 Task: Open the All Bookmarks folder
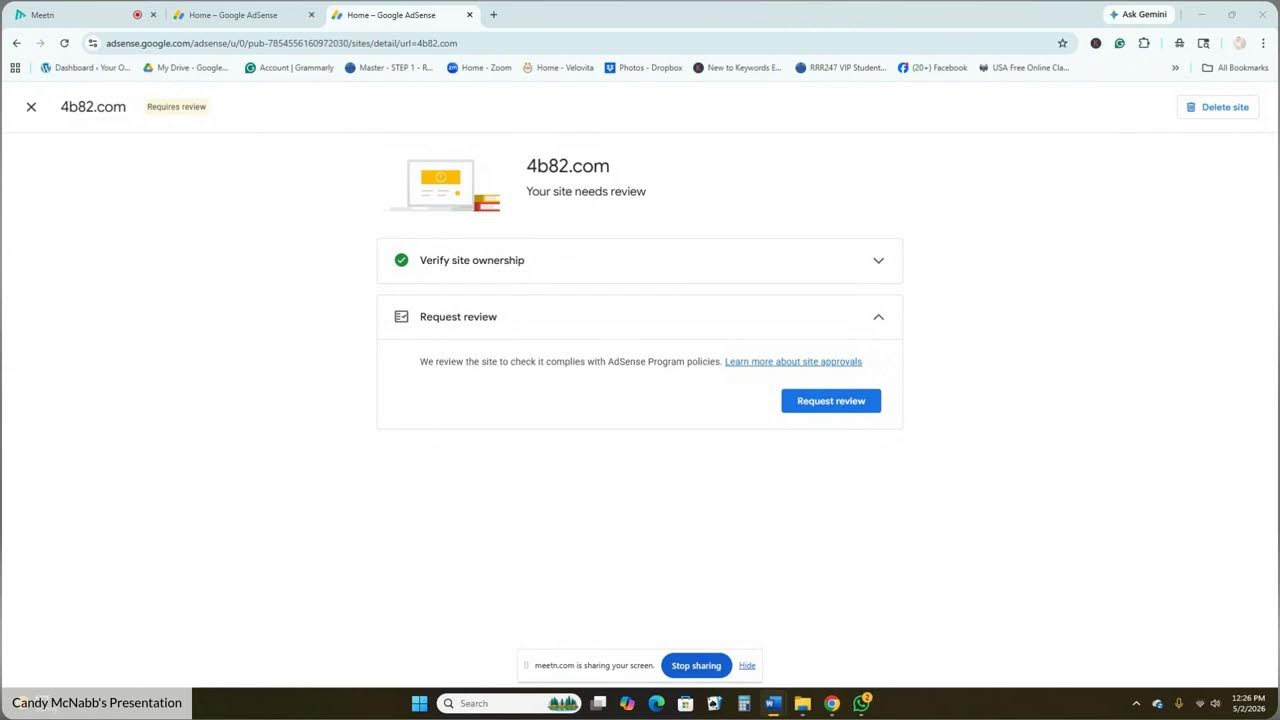(x=1235, y=68)
